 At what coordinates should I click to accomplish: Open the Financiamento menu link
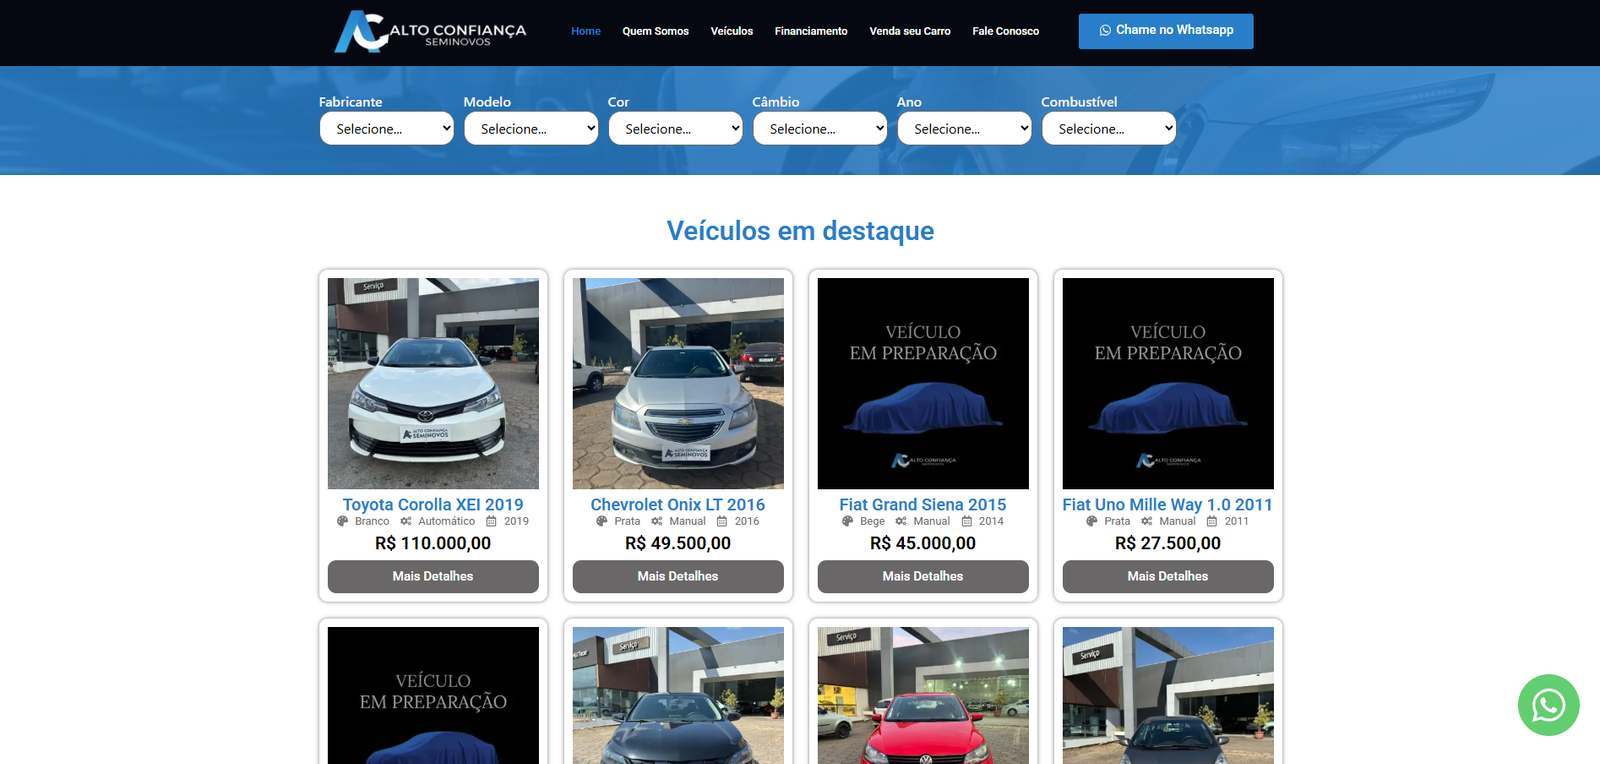coord(811,31)
